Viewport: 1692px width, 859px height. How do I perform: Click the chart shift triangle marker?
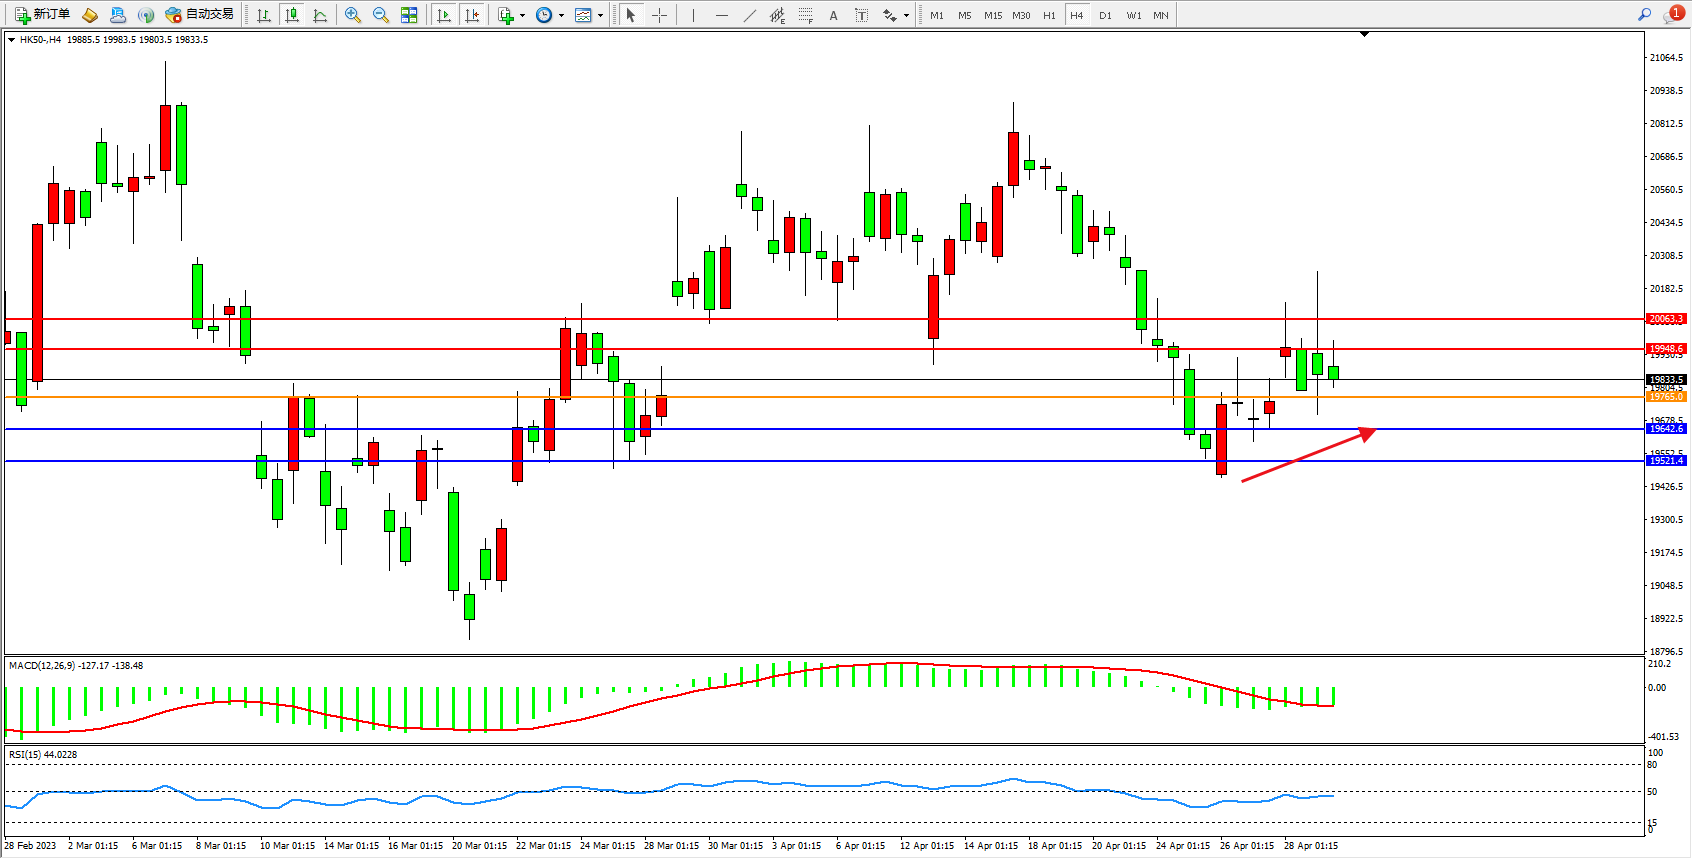1364,35
